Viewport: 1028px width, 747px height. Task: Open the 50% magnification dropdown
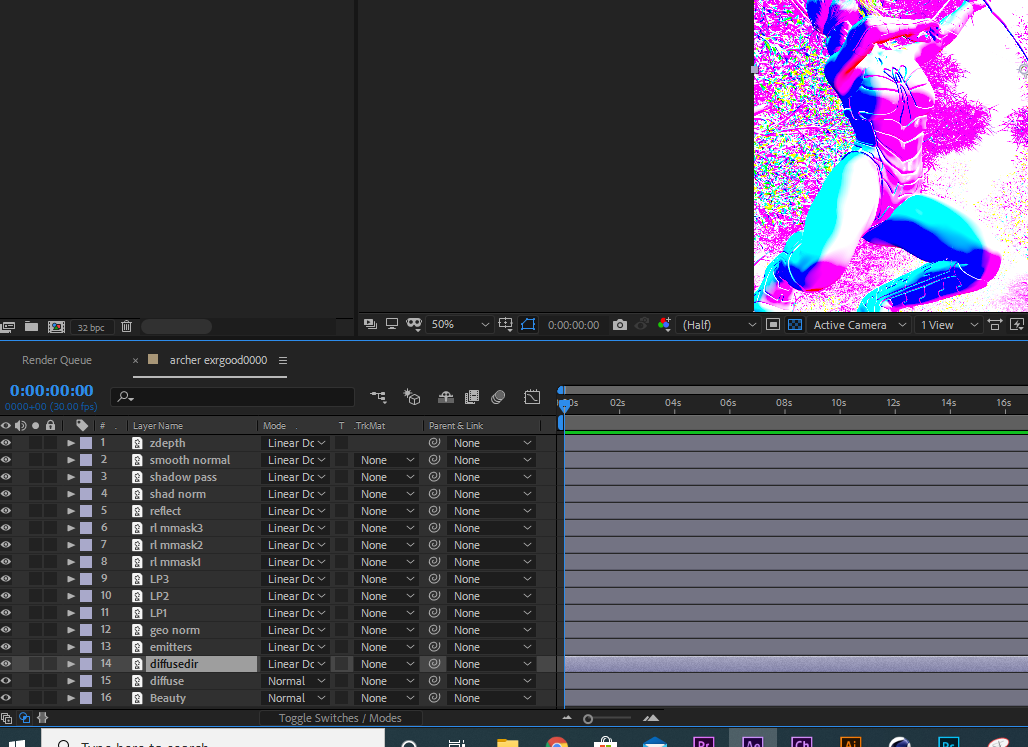click(459, 325)
